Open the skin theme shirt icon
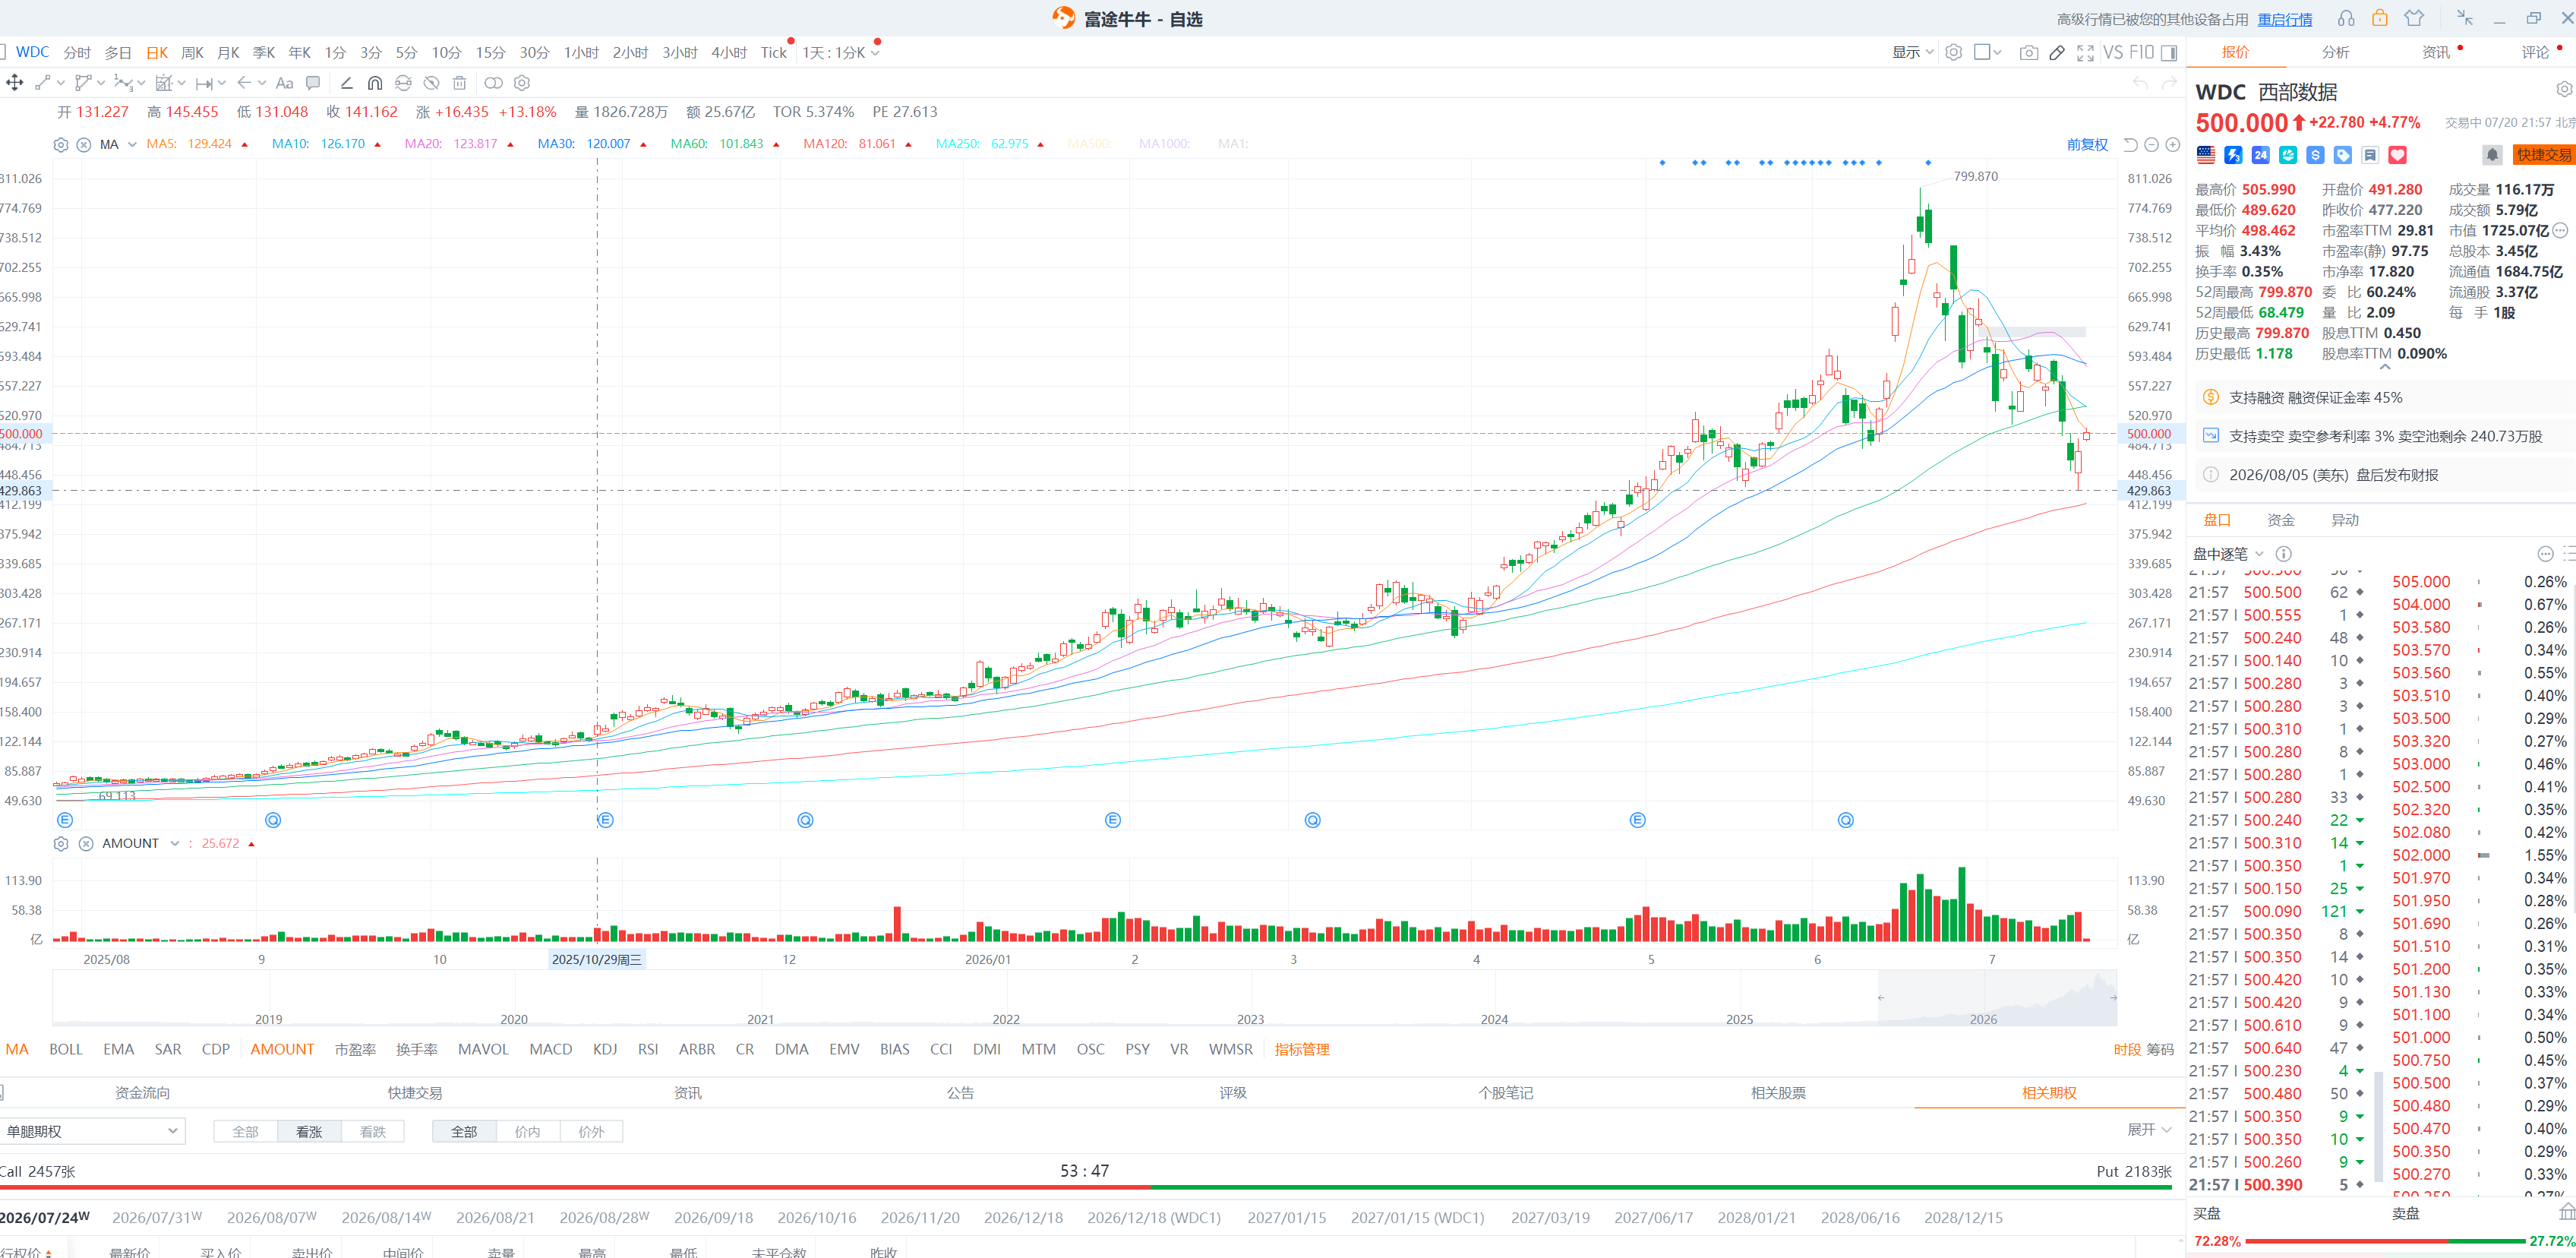Screen dimensions: 2576x1258 click(x=2414, y=19)
